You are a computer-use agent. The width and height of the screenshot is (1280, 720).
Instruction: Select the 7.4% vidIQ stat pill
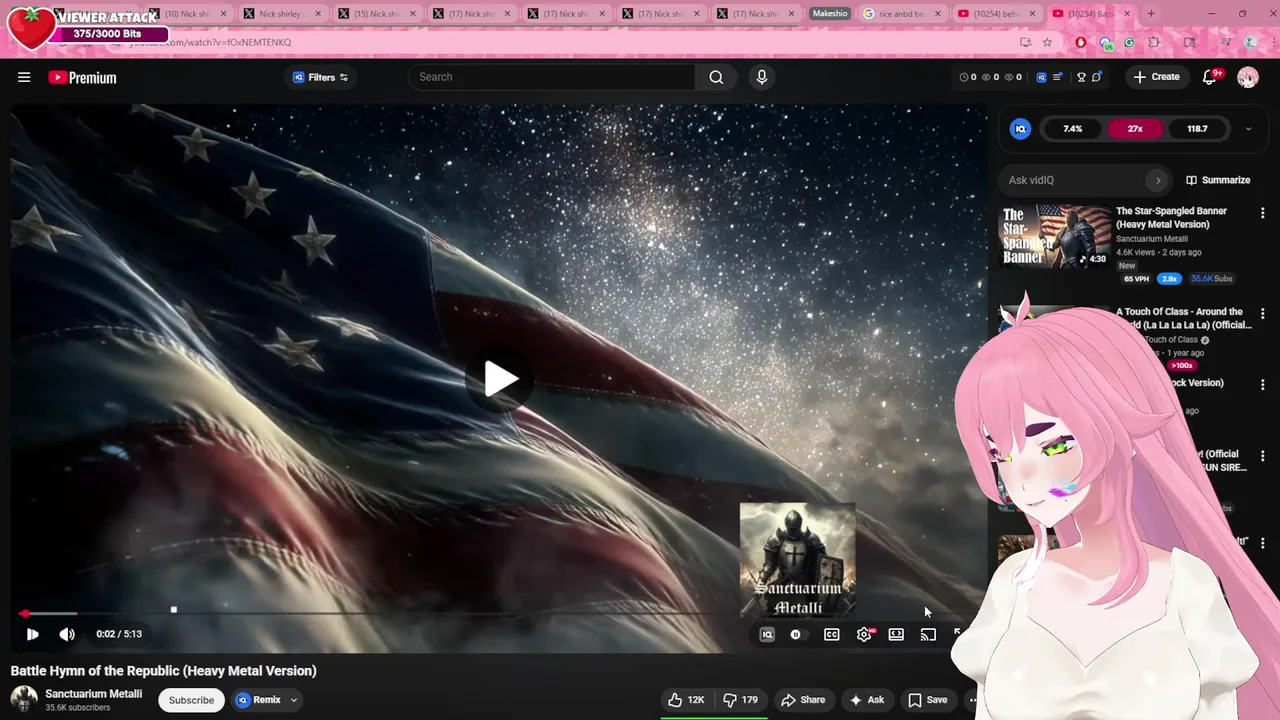[x=1073, y=129]
